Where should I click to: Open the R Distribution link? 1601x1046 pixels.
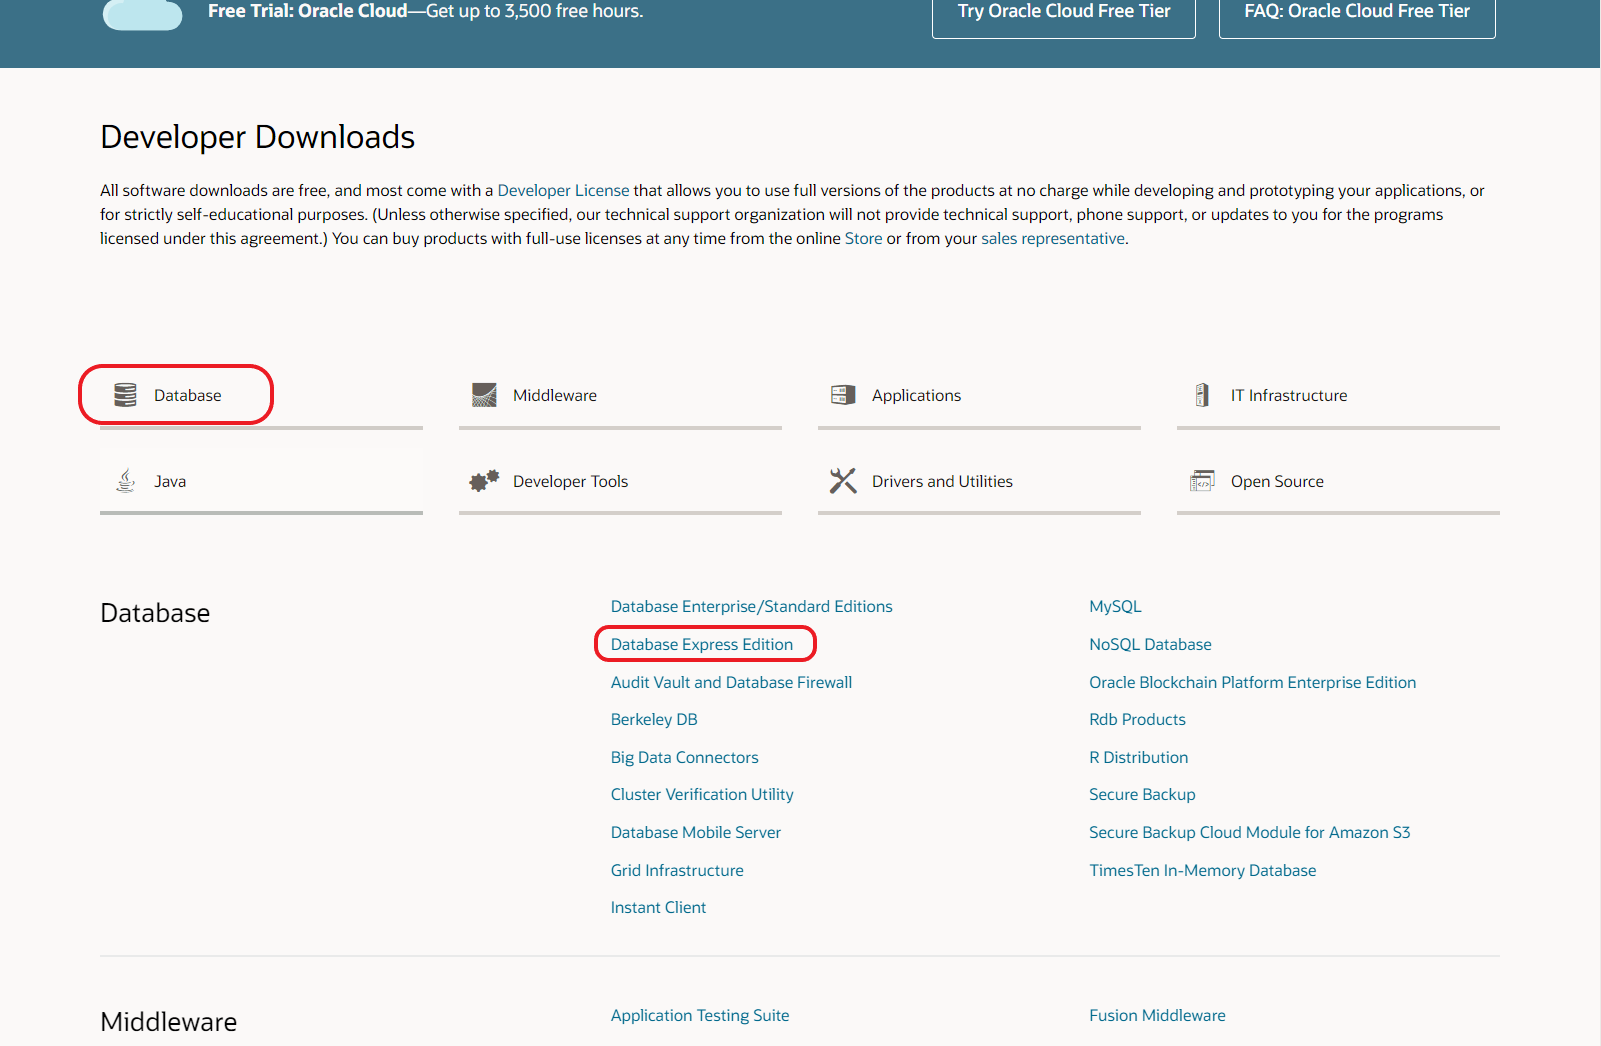tap(1139, 757)
